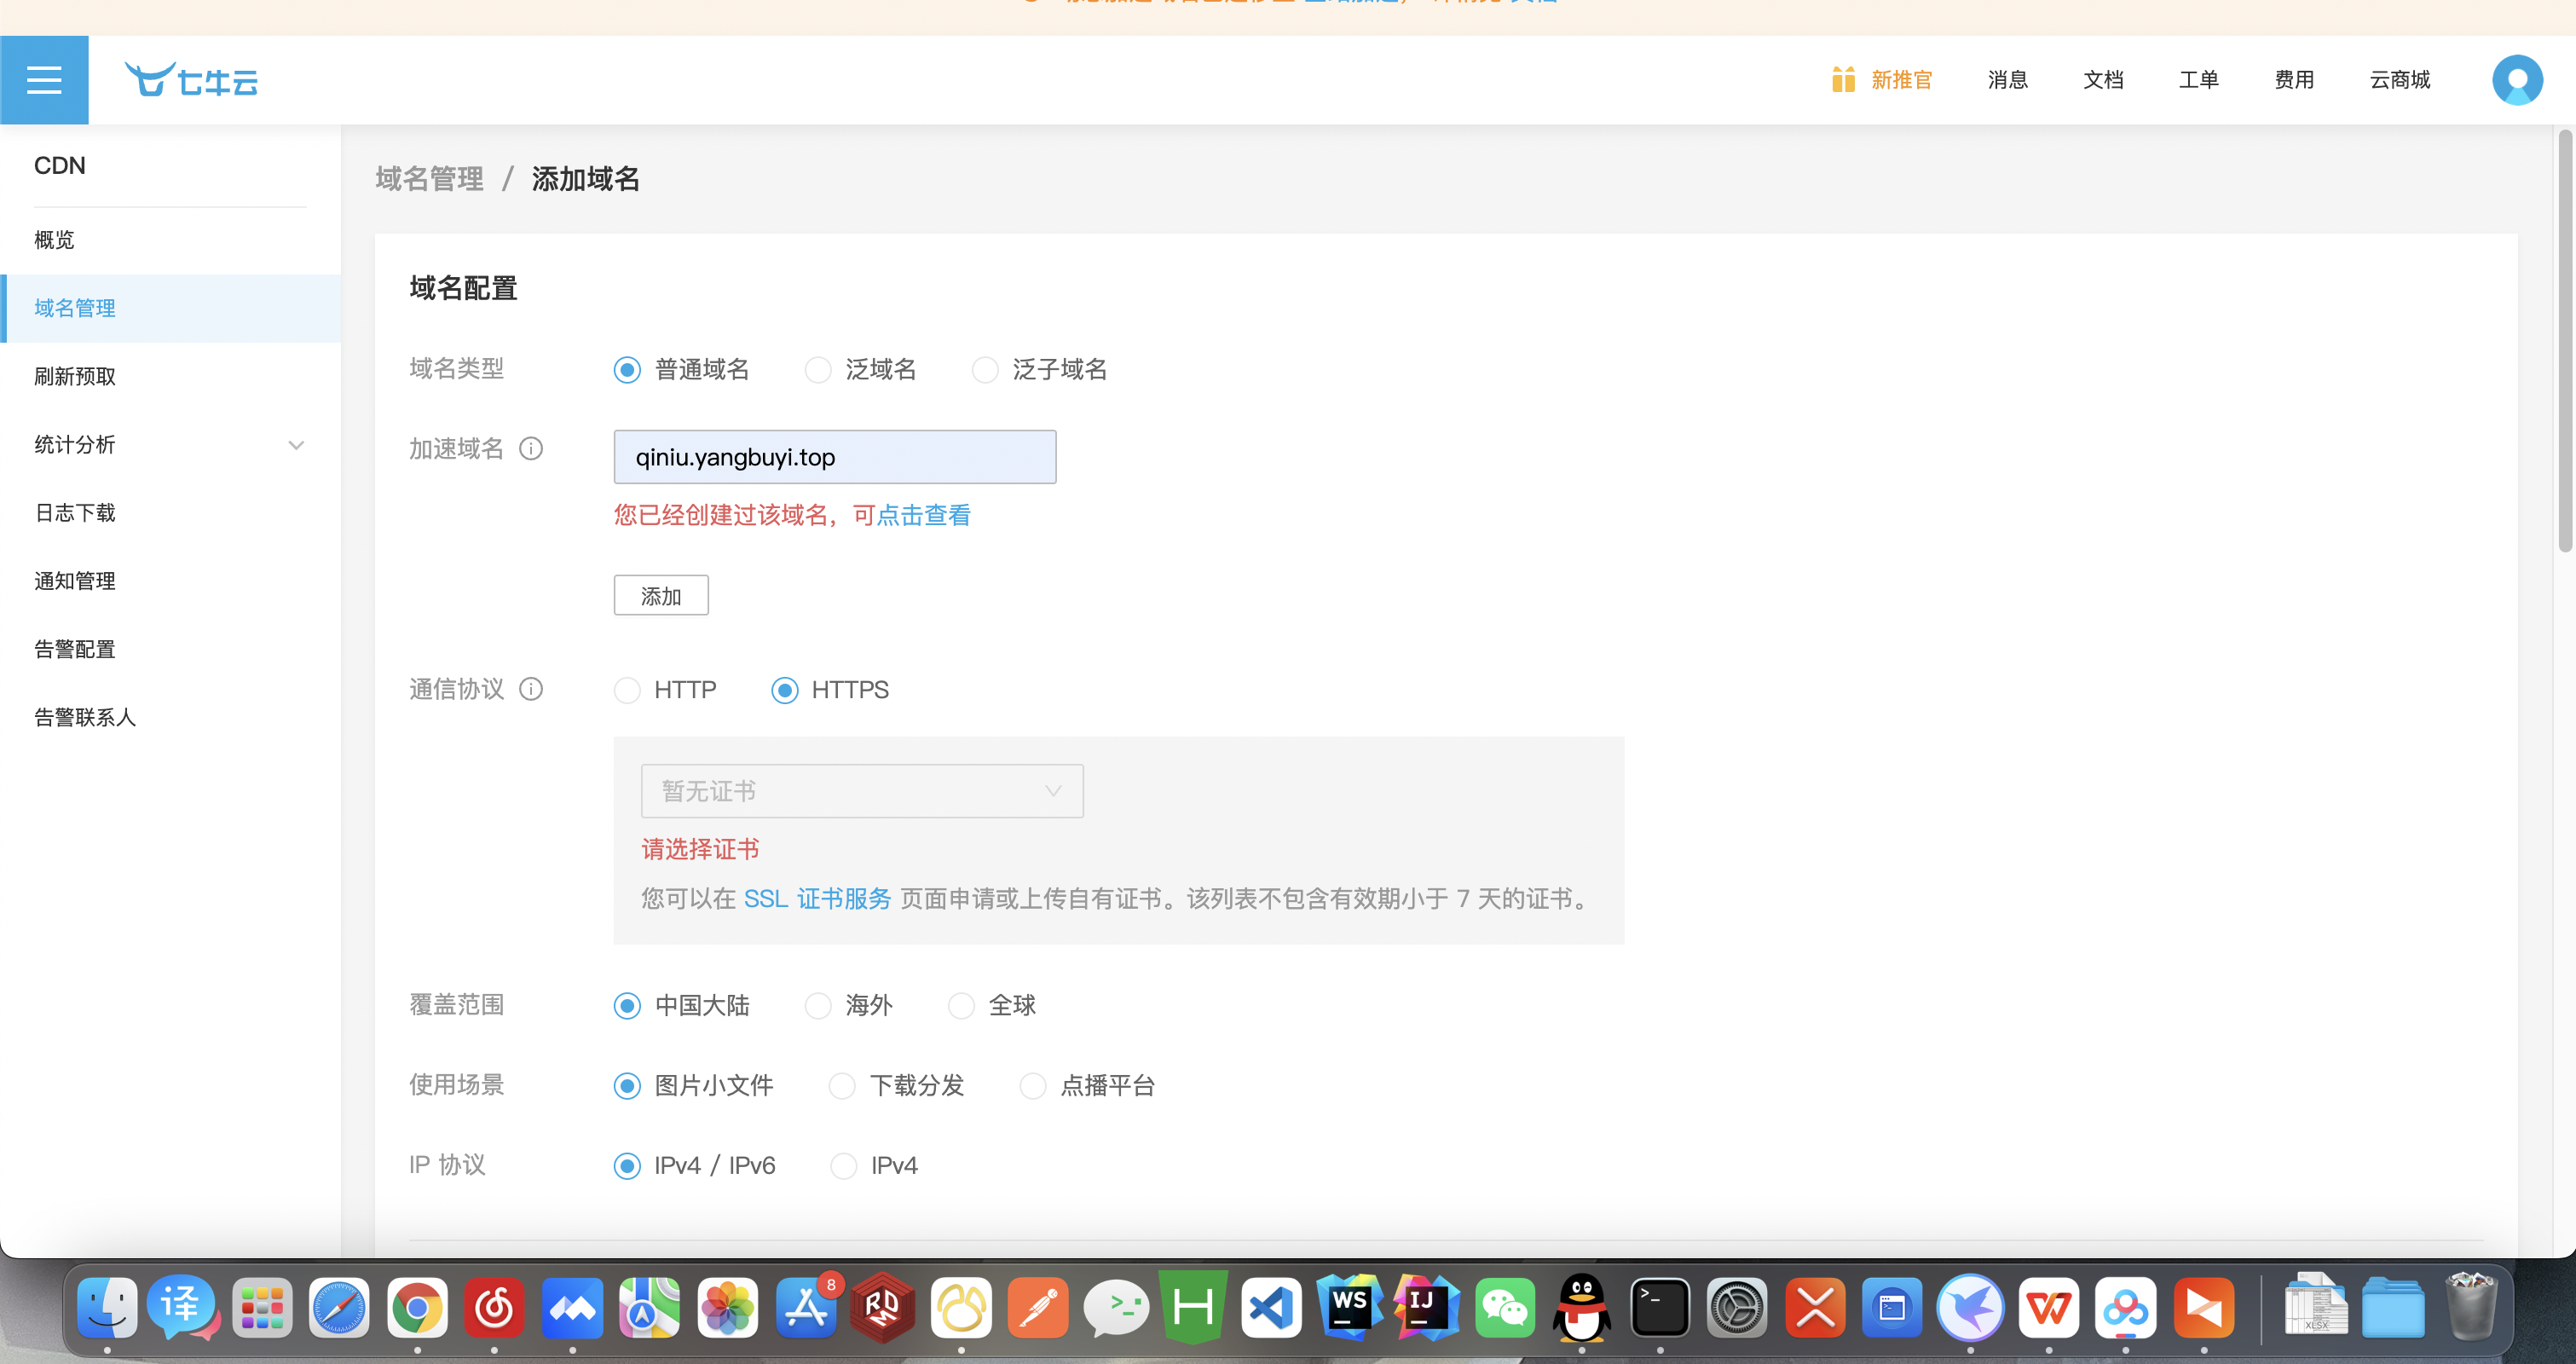The height and width of the screenshot is (1364, 2576).
Task: Launch the translation app in the dock
Action: tap(183, 1307)
